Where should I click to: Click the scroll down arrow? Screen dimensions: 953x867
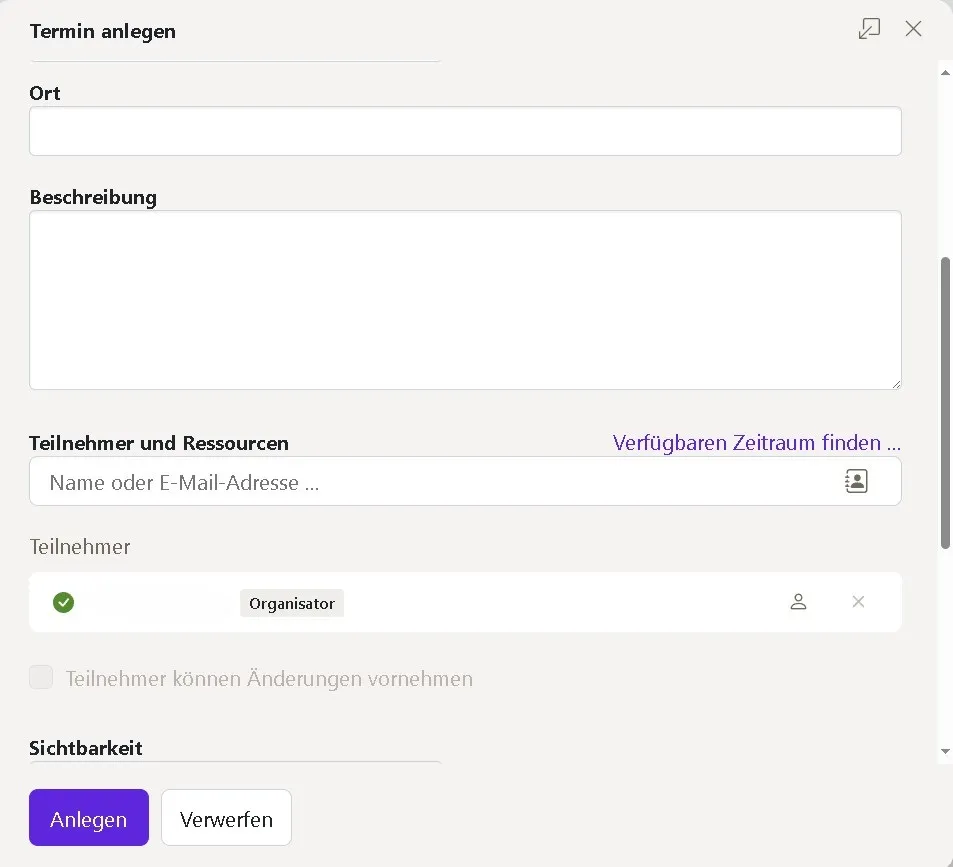[945, 751]
